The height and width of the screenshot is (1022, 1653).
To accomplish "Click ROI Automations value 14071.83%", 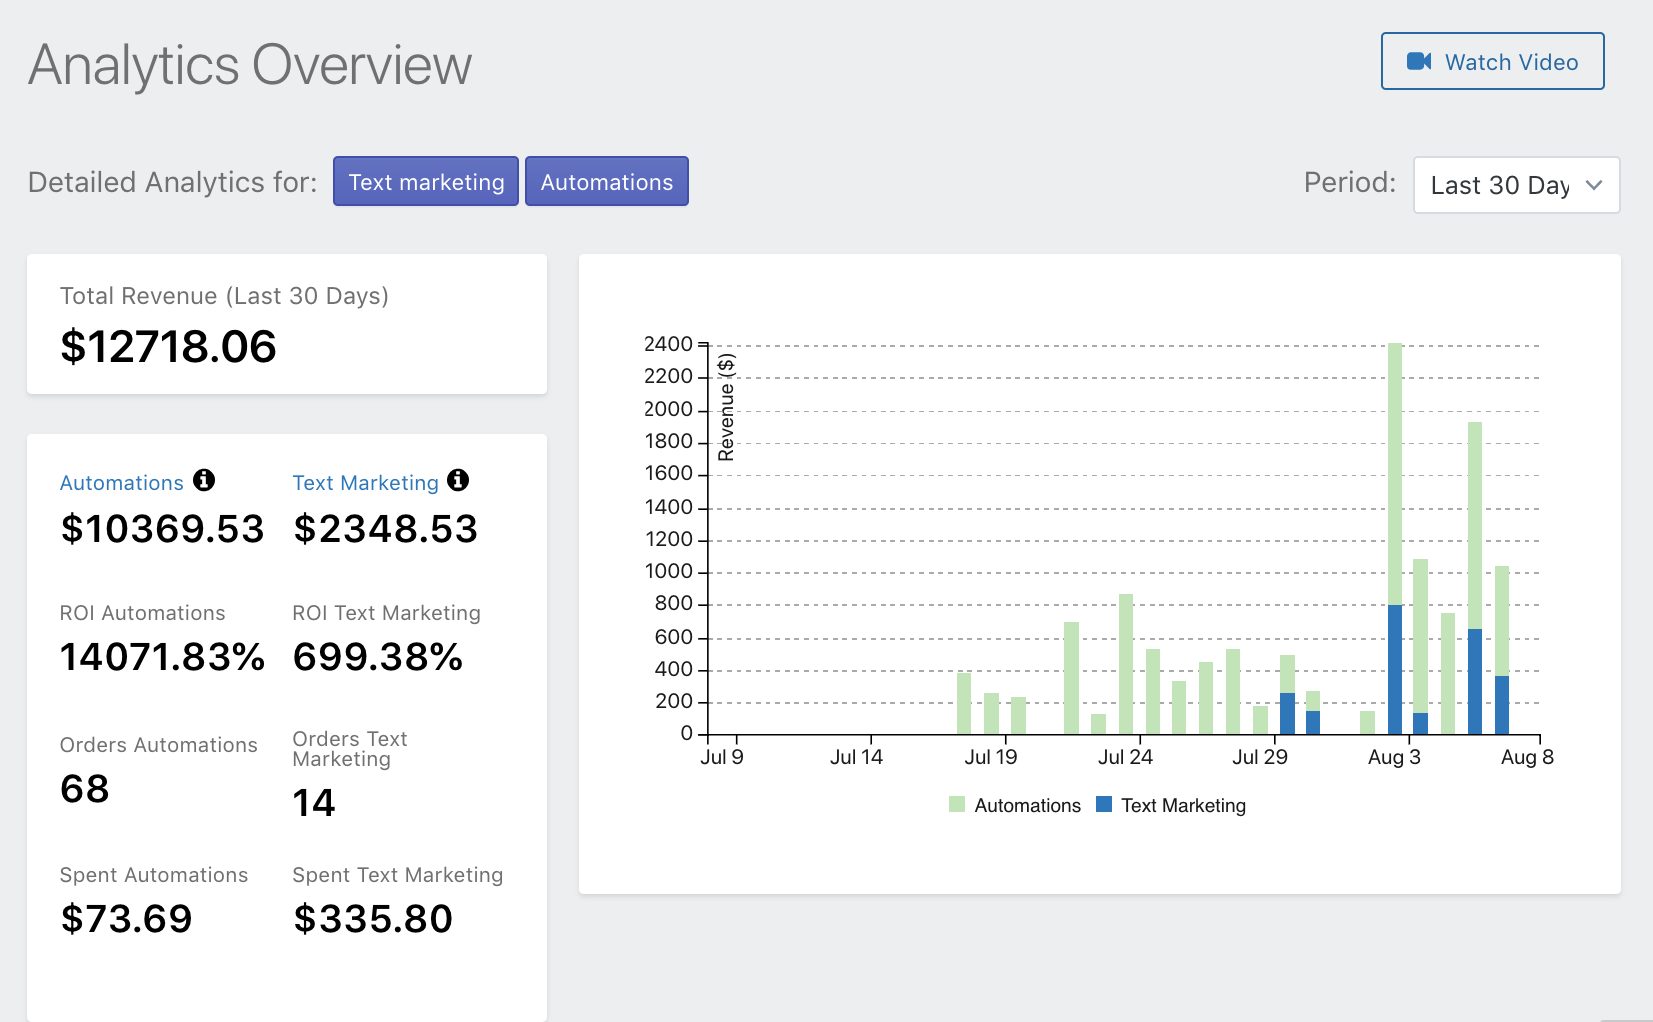I will tap(162, 657).
